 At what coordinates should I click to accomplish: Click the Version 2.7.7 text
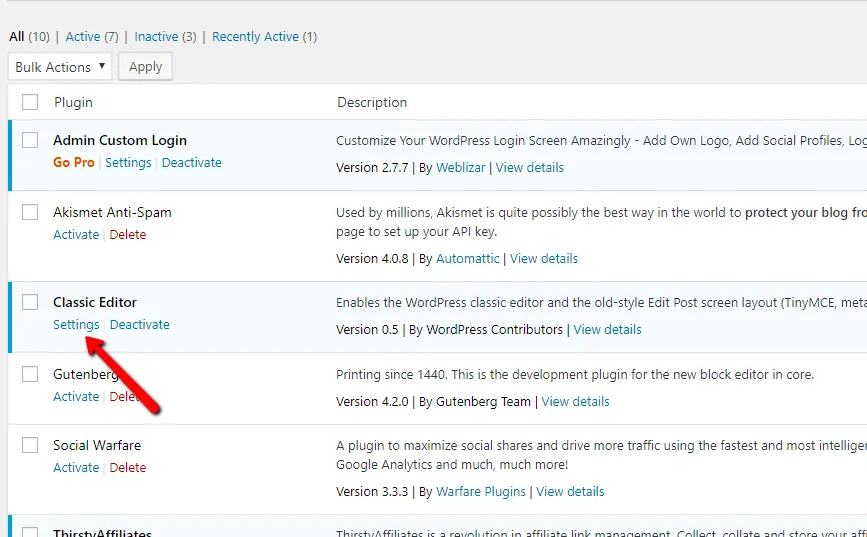coord(372,168)
